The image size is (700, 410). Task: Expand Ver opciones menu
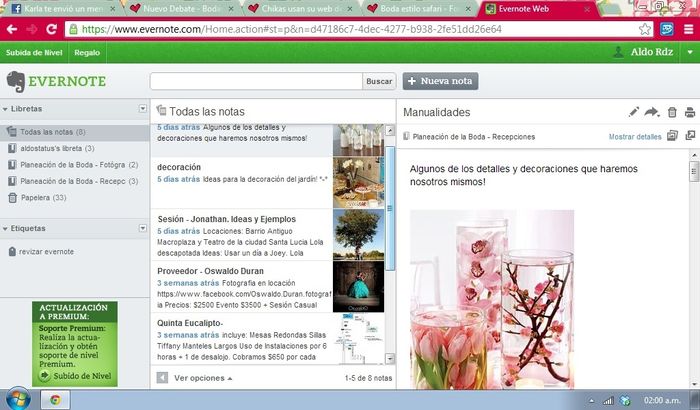(x=203, y=378)
